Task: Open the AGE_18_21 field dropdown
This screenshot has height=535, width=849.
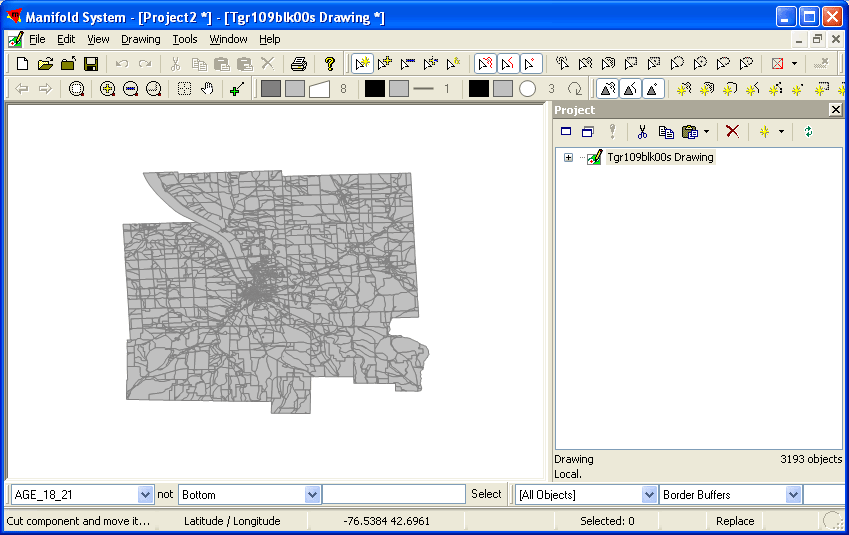Action: (x=145, y=495)
